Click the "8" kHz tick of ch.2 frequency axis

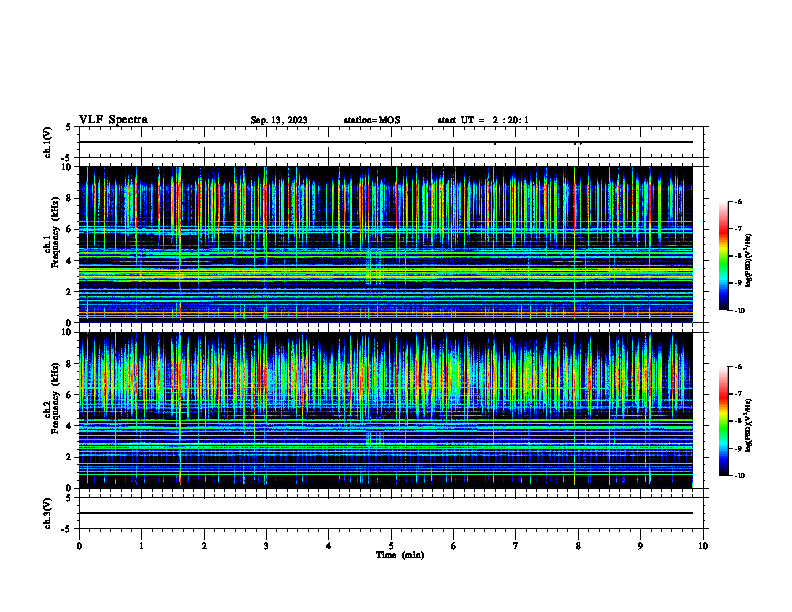69,364
